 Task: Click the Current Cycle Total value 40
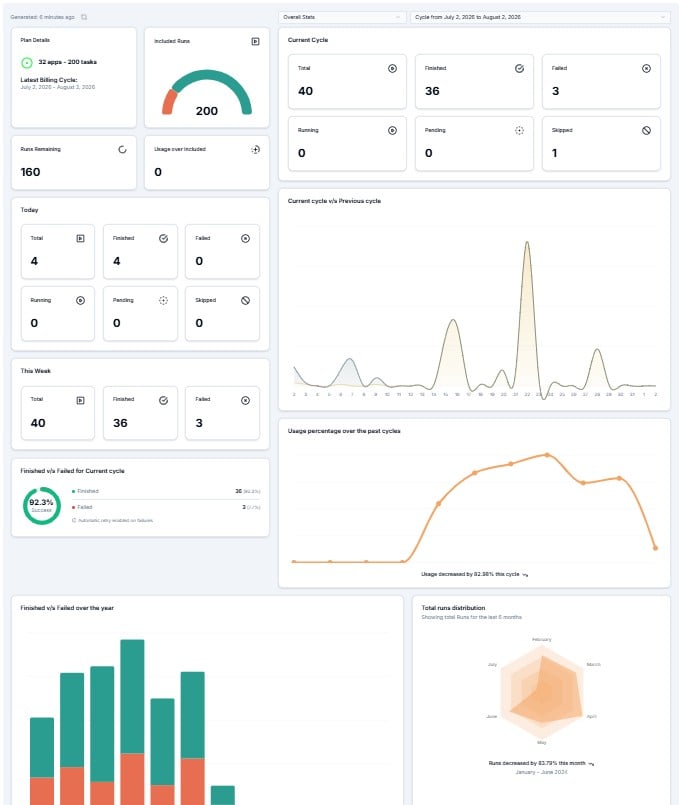pyautogui.click(x=305, y=91)
